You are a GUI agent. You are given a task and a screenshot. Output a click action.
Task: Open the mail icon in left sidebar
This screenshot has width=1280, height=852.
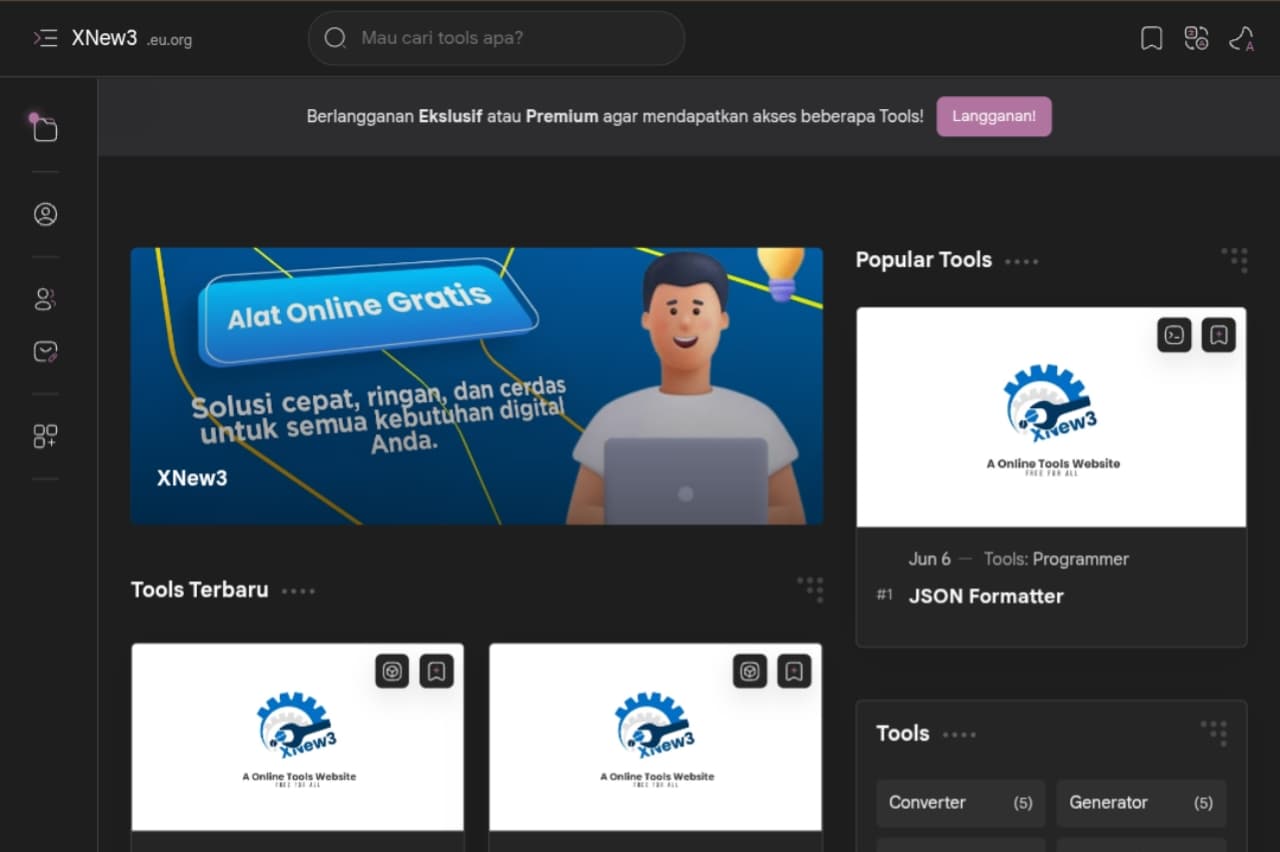45,351
